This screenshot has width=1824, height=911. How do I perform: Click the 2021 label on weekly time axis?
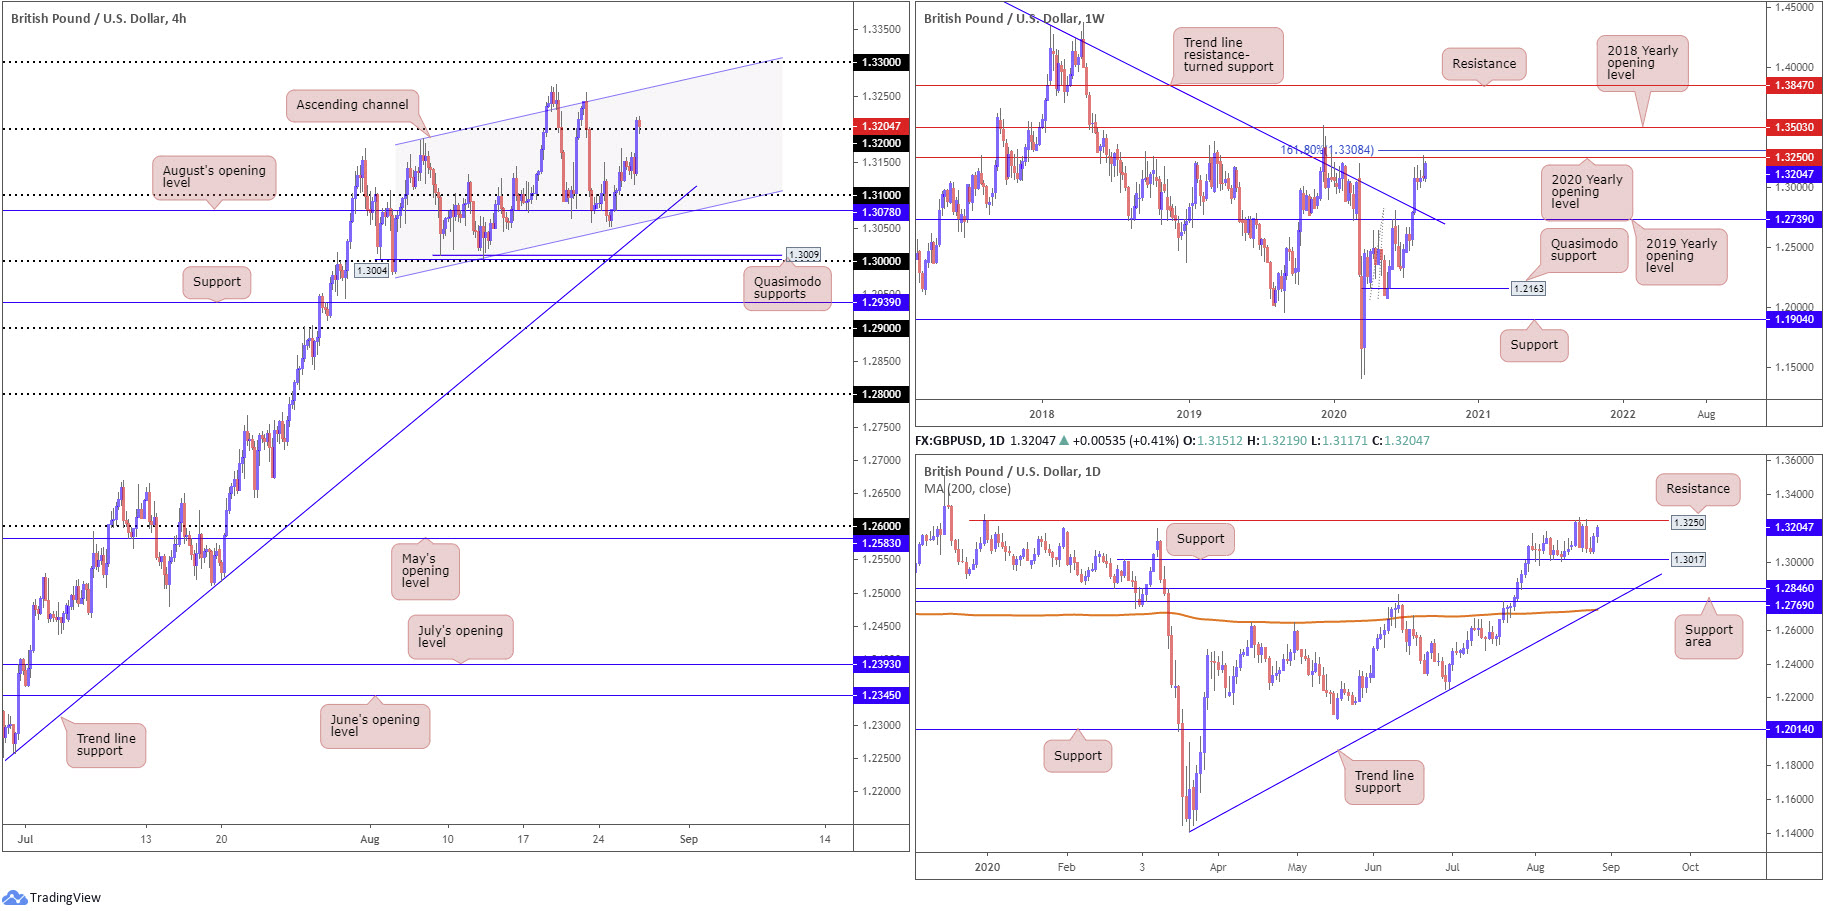click(1477, 414)
